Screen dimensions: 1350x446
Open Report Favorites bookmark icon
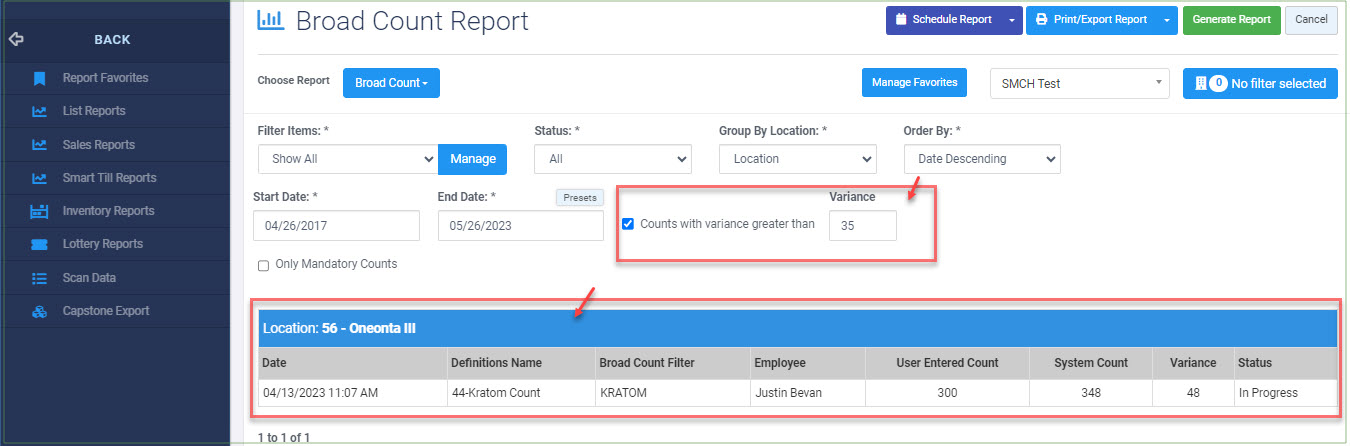pyautogui.click(x=39, y=78)
